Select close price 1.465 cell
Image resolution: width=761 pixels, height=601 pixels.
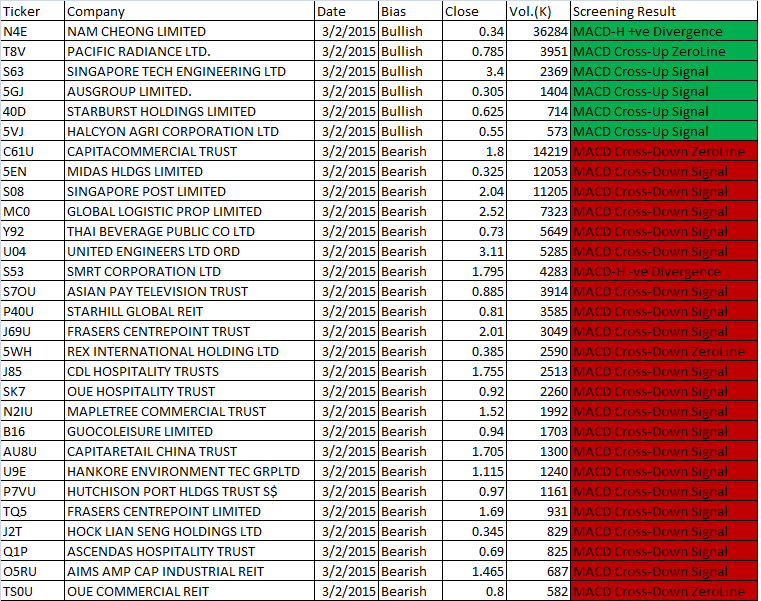tap(474, 571)
